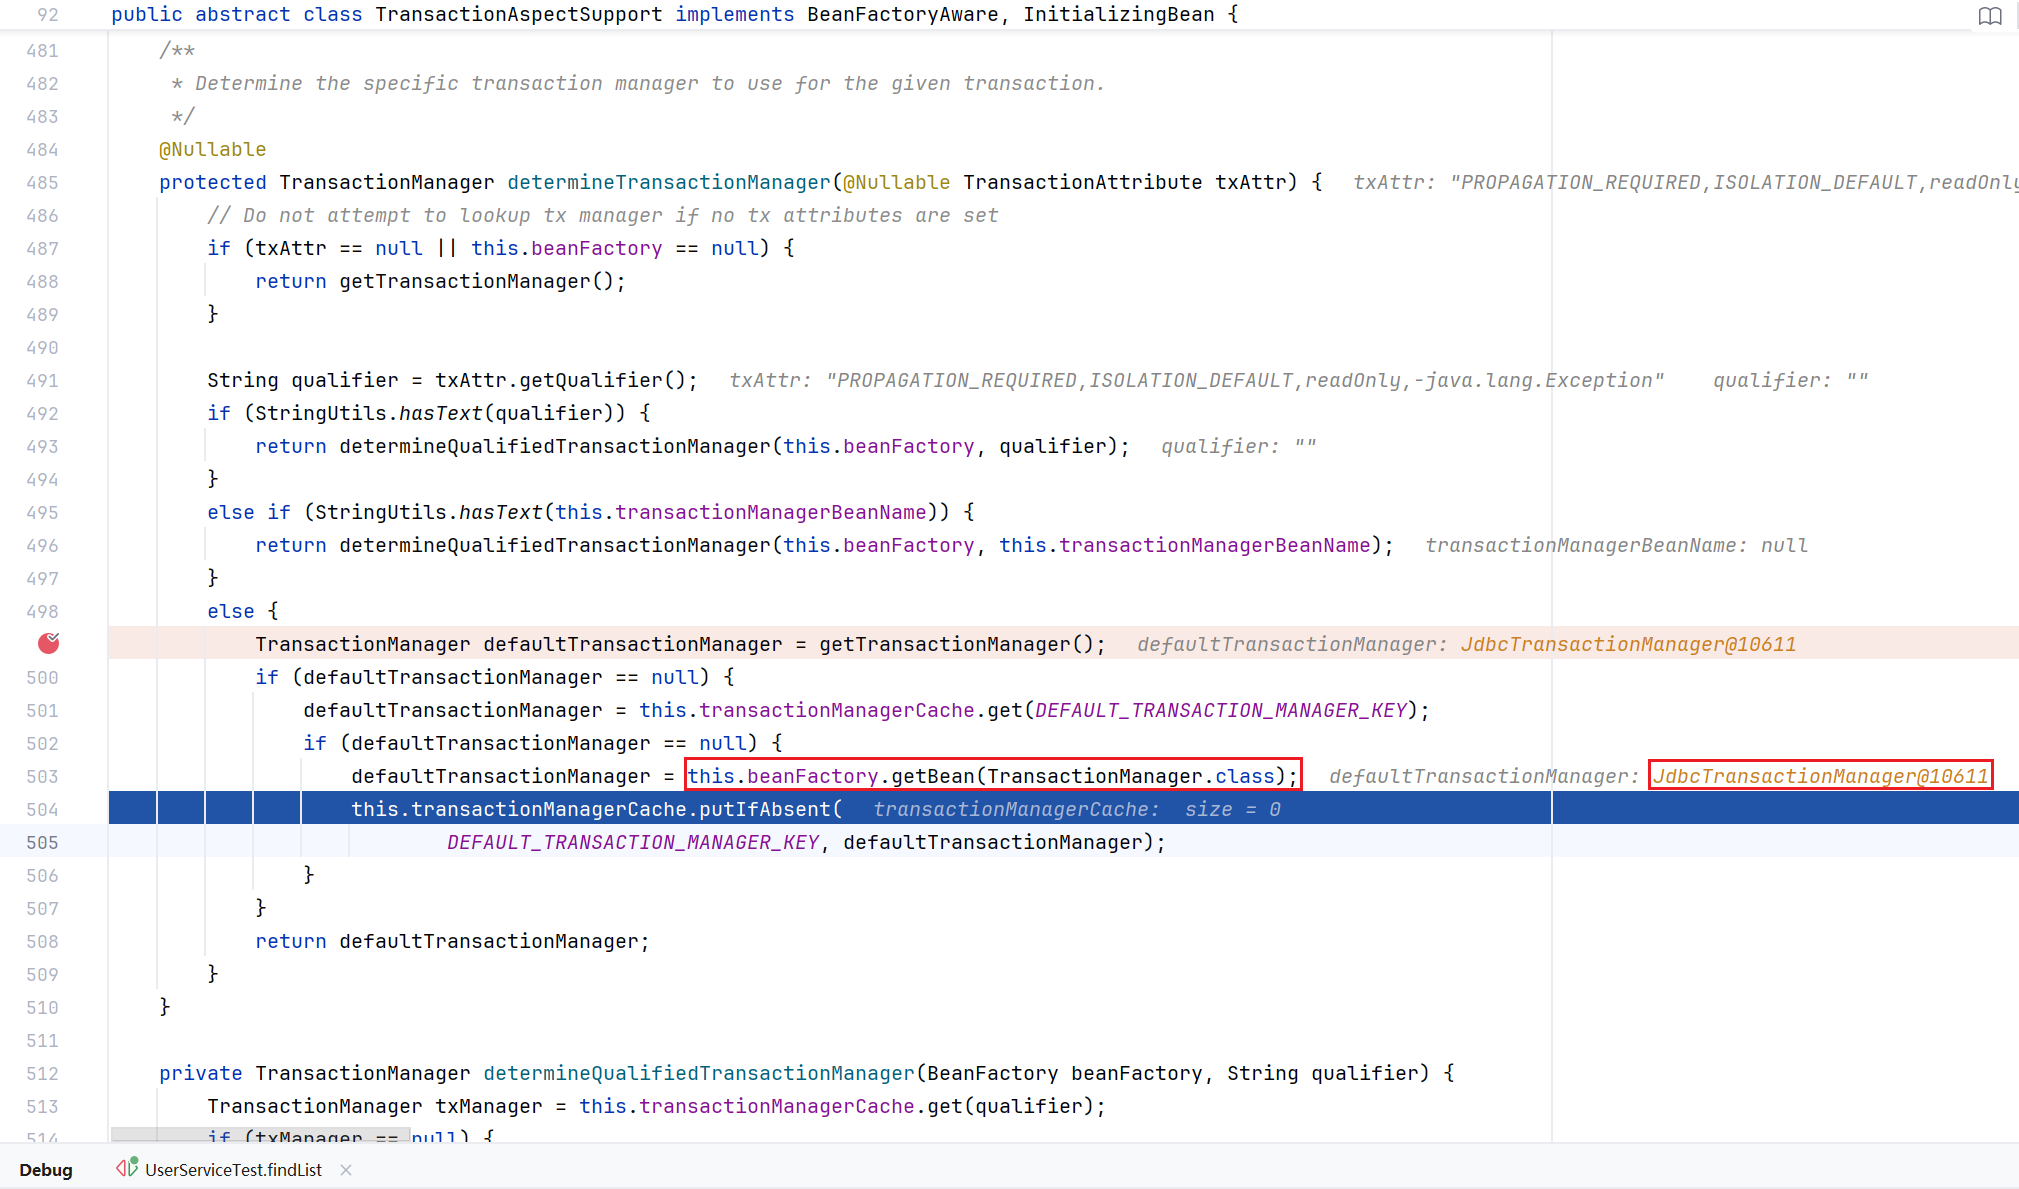Click gutter at line 500 to add breakpoint
2019x1189 pixels.
click(x=48, y=678)
